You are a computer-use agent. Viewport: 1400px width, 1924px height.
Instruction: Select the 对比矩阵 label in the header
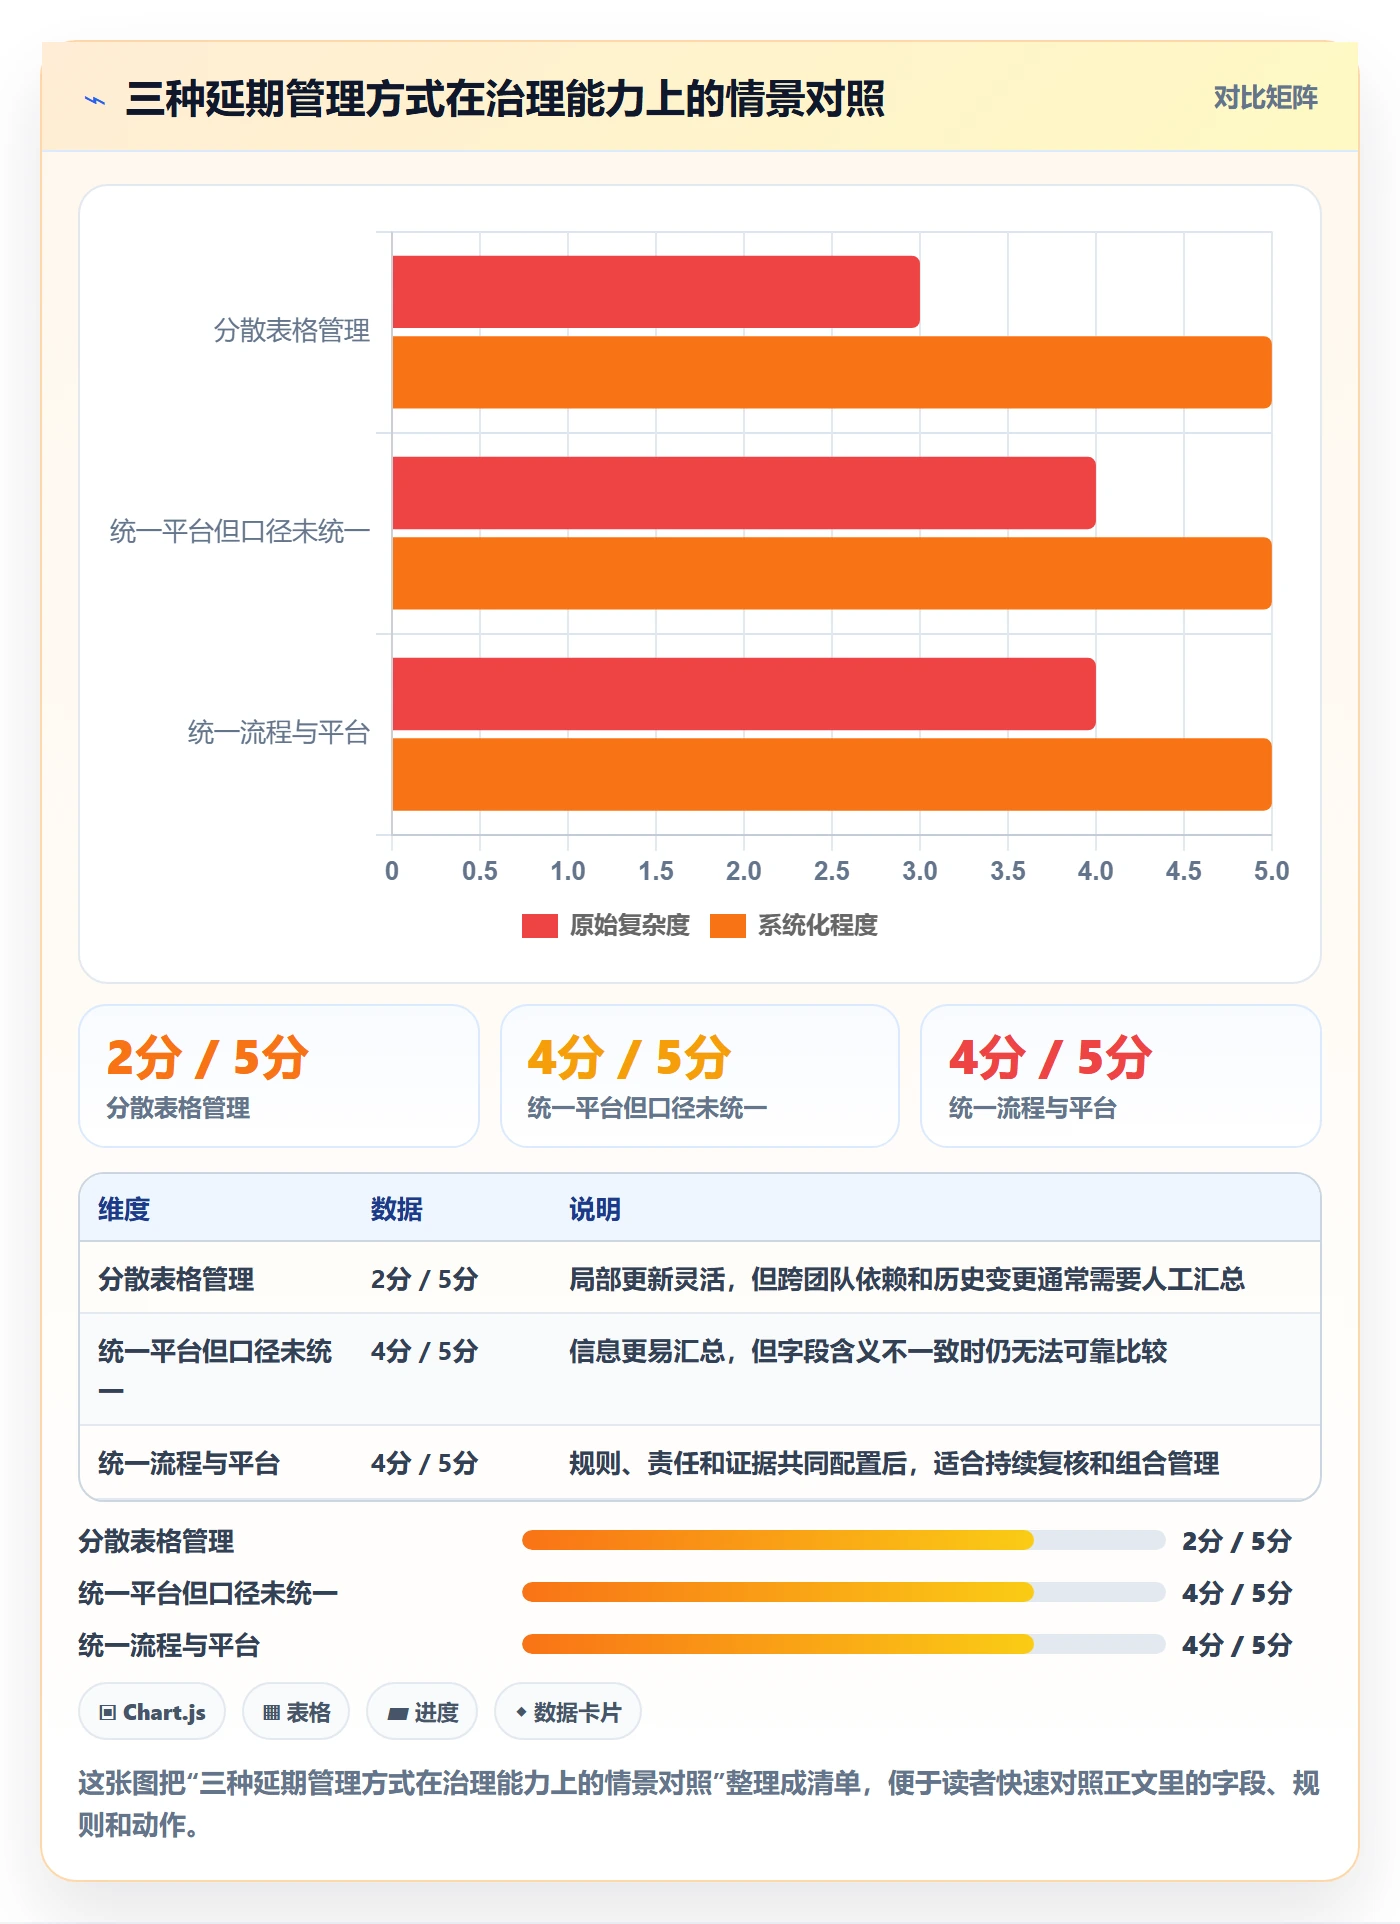(1265, 97)
